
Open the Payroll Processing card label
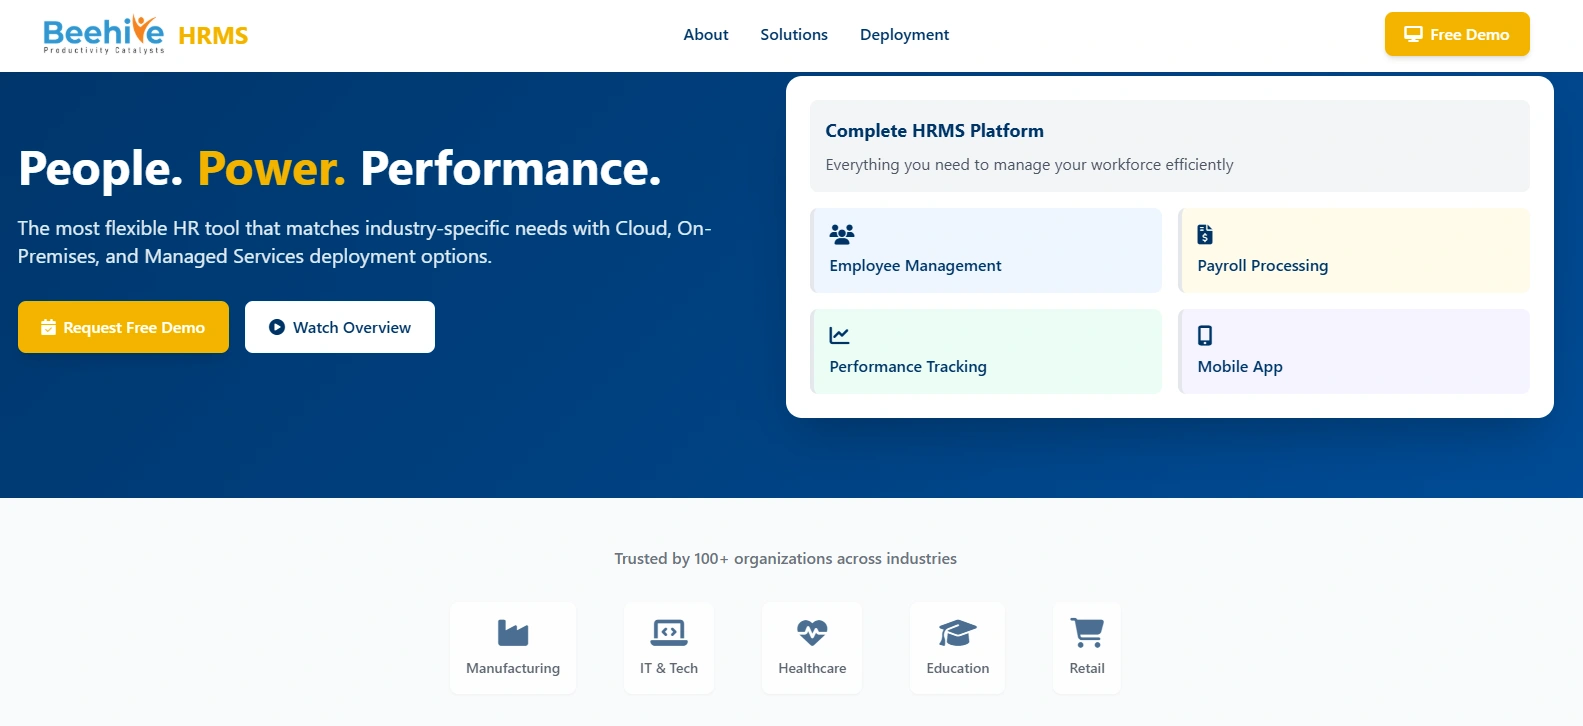pyautogui.click(x=1263, y=266)
